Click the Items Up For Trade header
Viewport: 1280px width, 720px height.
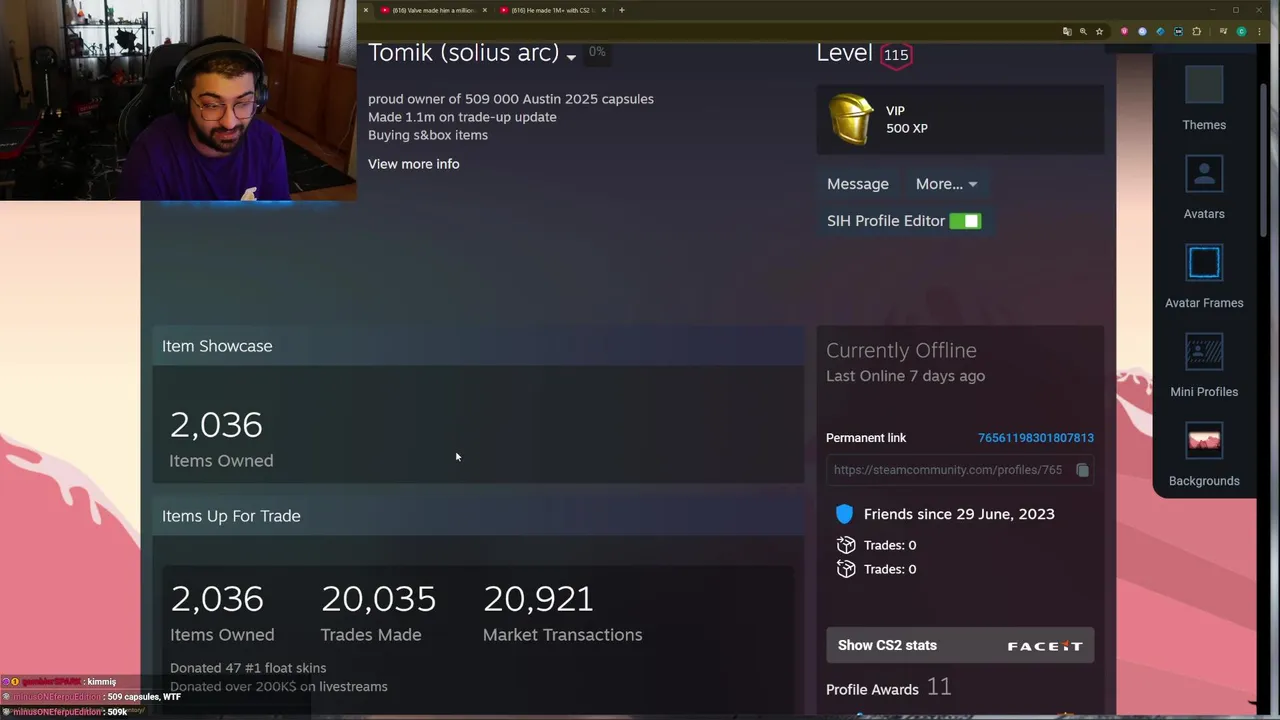coord(478,516)
